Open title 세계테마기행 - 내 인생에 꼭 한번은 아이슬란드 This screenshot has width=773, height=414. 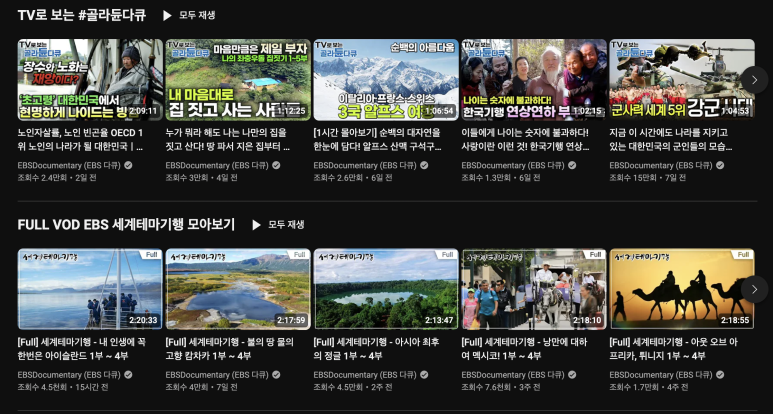(x=81, y=349)
